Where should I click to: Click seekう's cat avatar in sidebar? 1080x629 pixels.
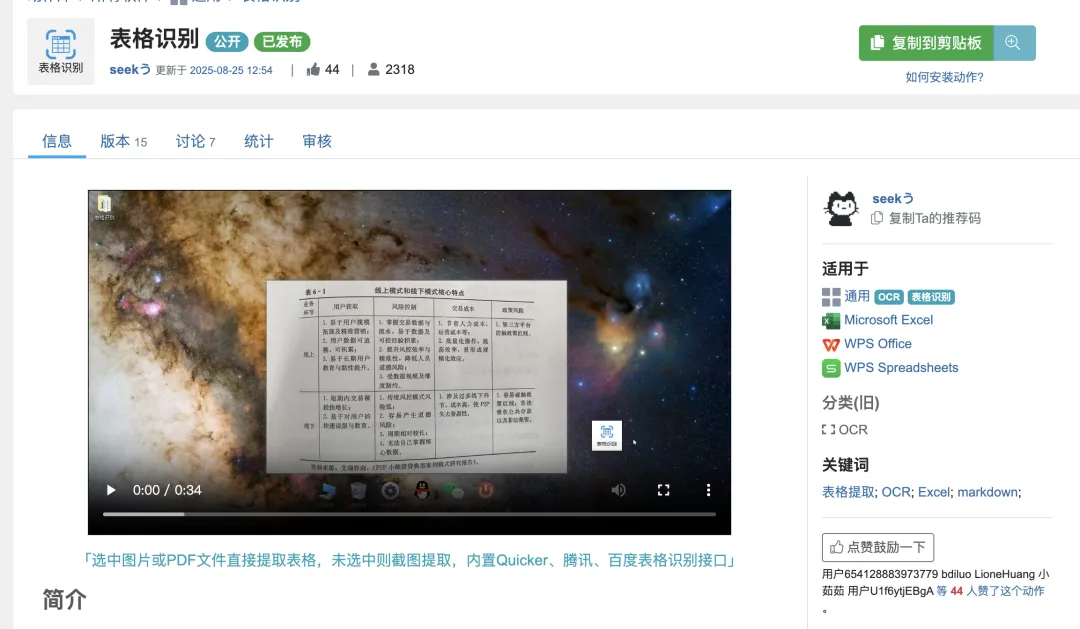point(842,209)
